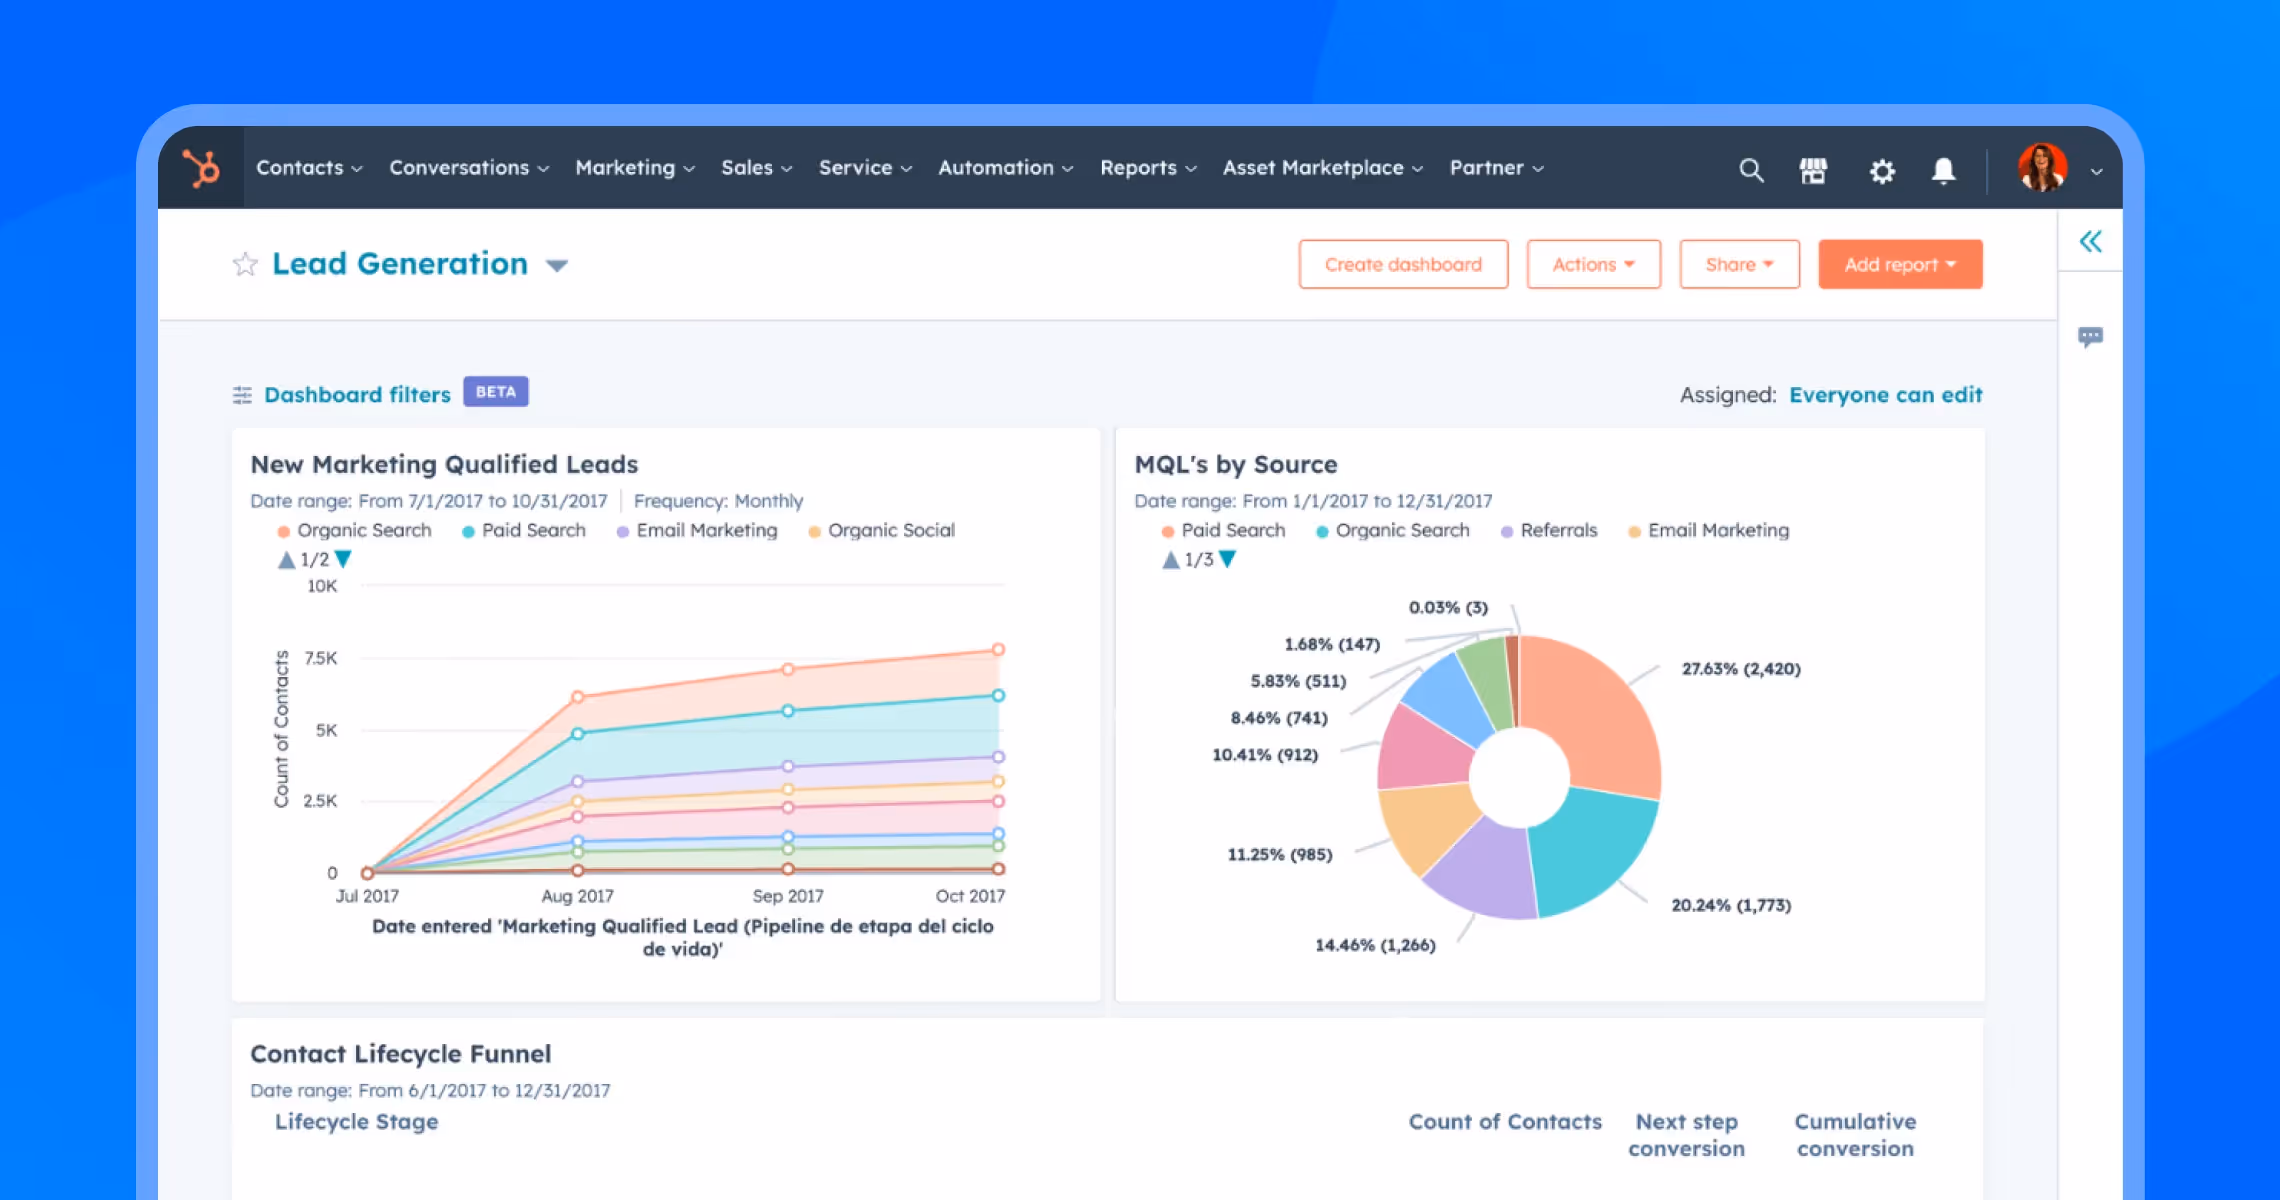Open the settings gear
2280x1200 pixels.
pos(1882,171)
